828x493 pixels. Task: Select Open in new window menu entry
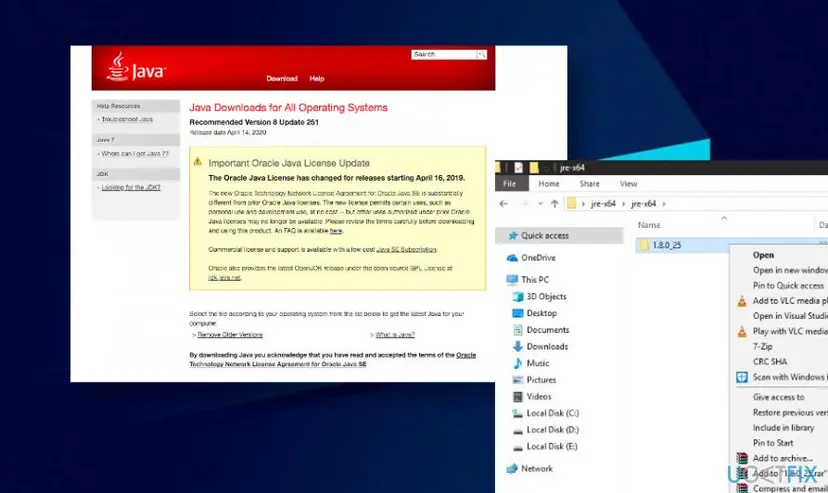pos(790,270)
